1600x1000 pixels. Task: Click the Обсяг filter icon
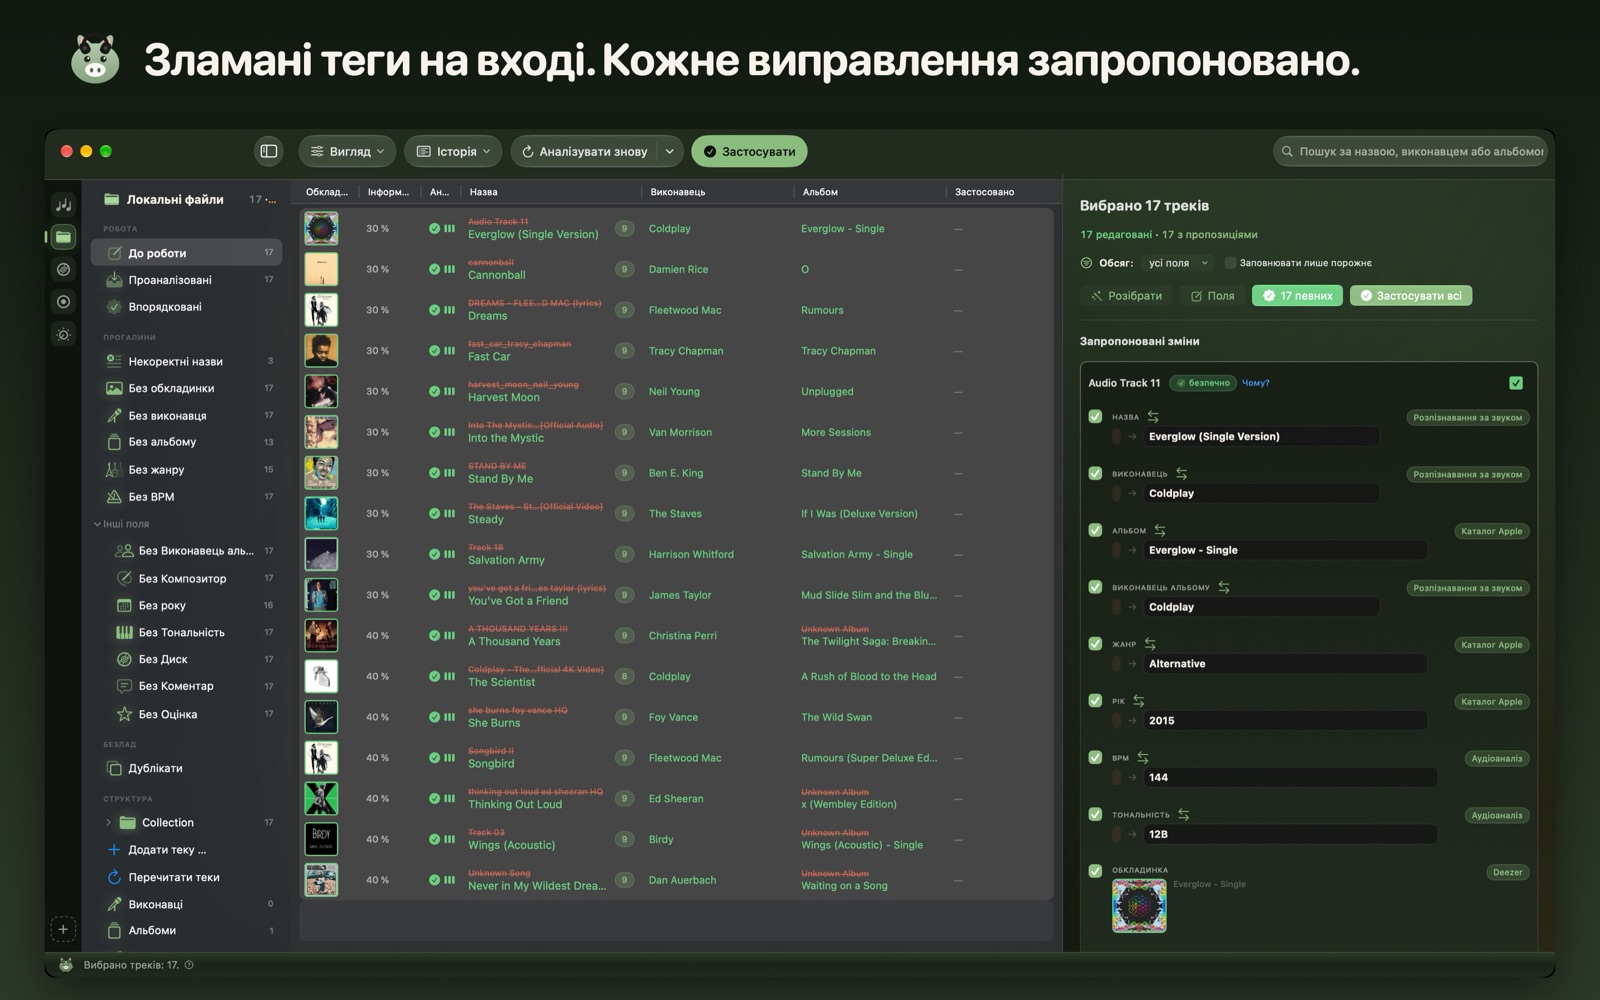(1087, 263)
